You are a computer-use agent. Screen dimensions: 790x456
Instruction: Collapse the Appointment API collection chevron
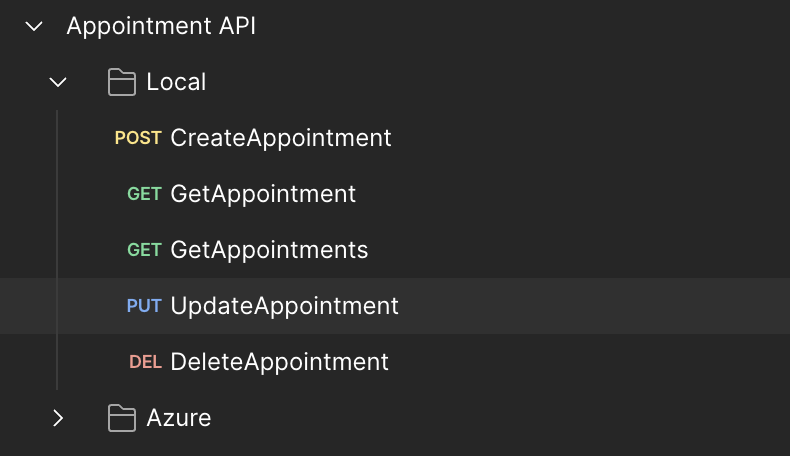tap(34, 26)
